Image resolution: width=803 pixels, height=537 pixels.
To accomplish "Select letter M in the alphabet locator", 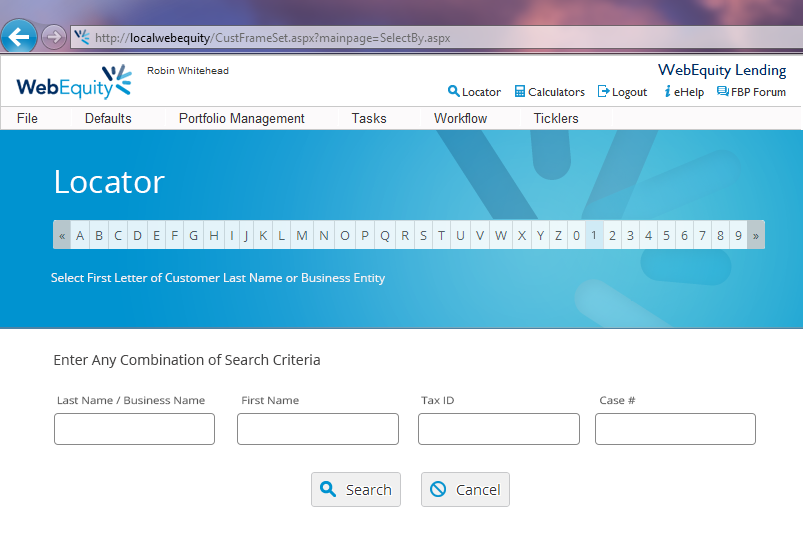I will click(302, 236).
